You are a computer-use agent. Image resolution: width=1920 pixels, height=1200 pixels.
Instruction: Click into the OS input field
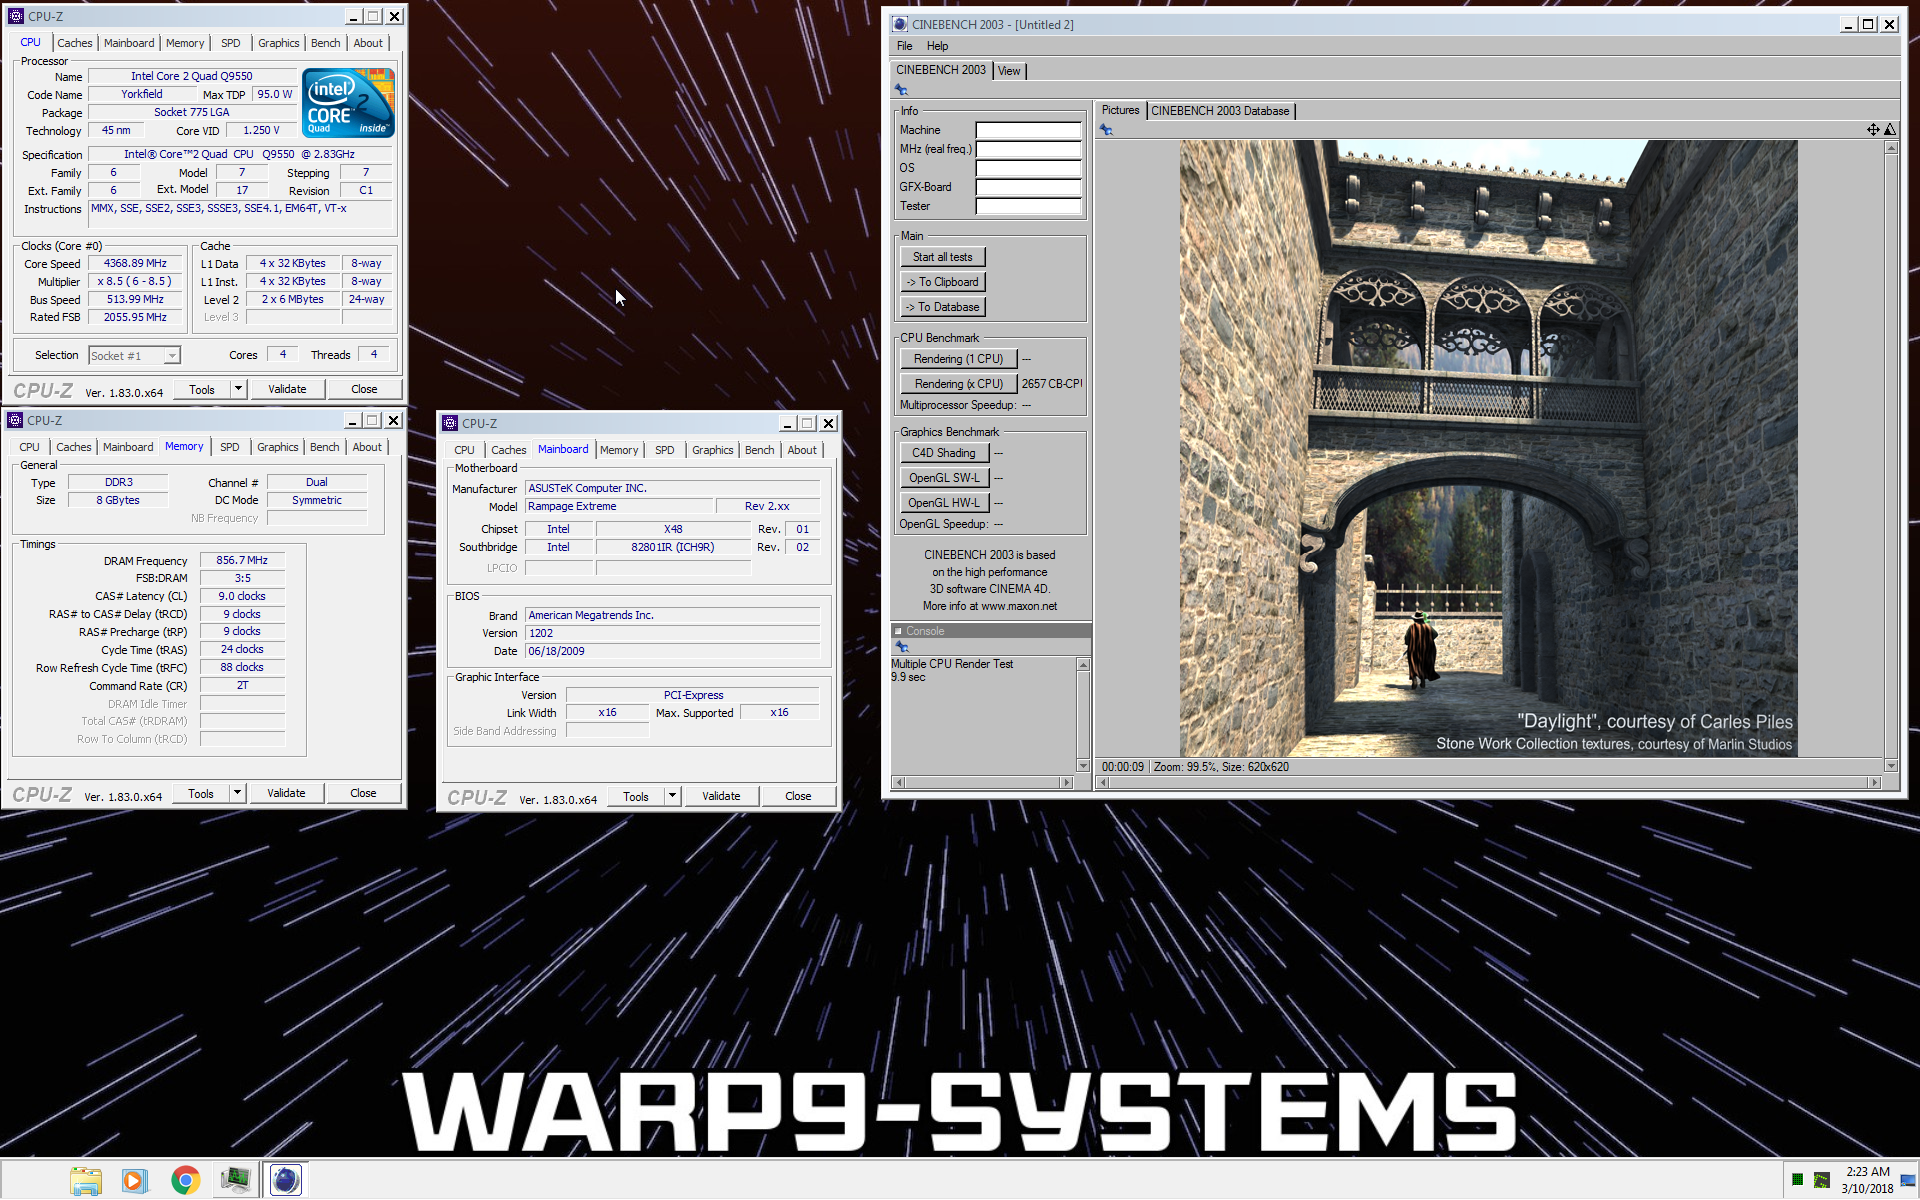pos(1028,168)
